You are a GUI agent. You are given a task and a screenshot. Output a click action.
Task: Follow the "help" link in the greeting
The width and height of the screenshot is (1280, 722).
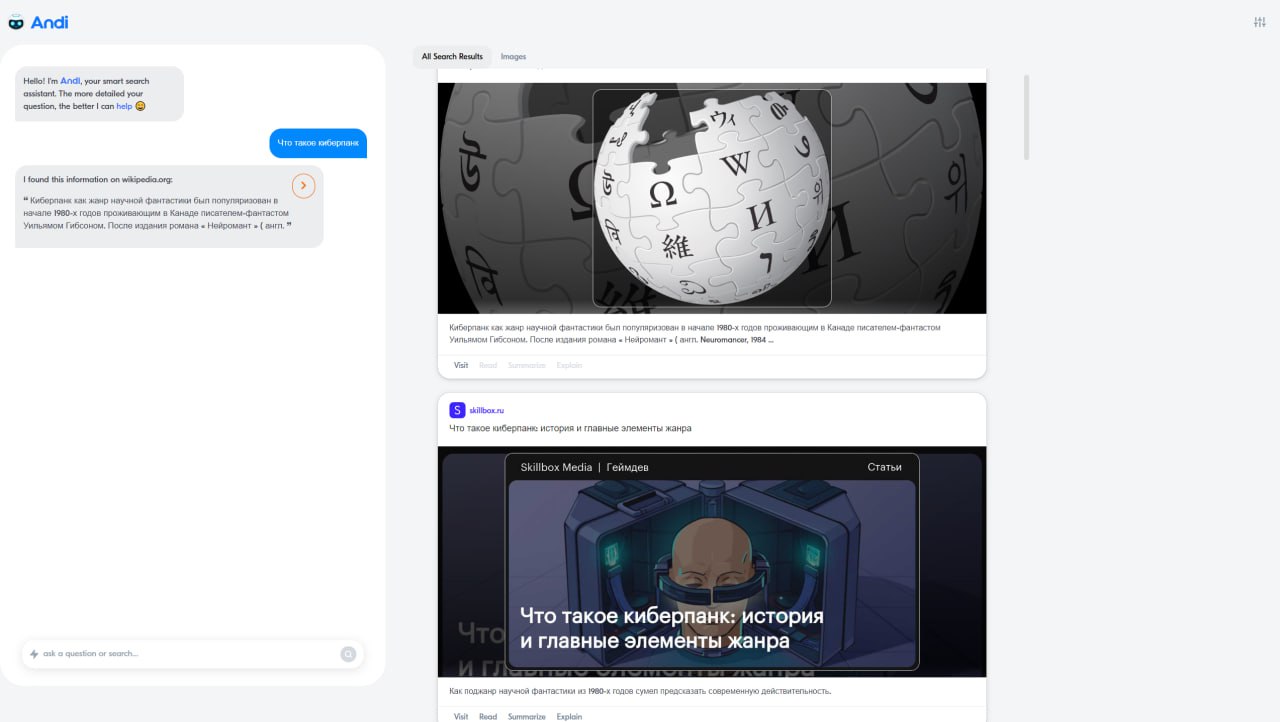[124, 106]
